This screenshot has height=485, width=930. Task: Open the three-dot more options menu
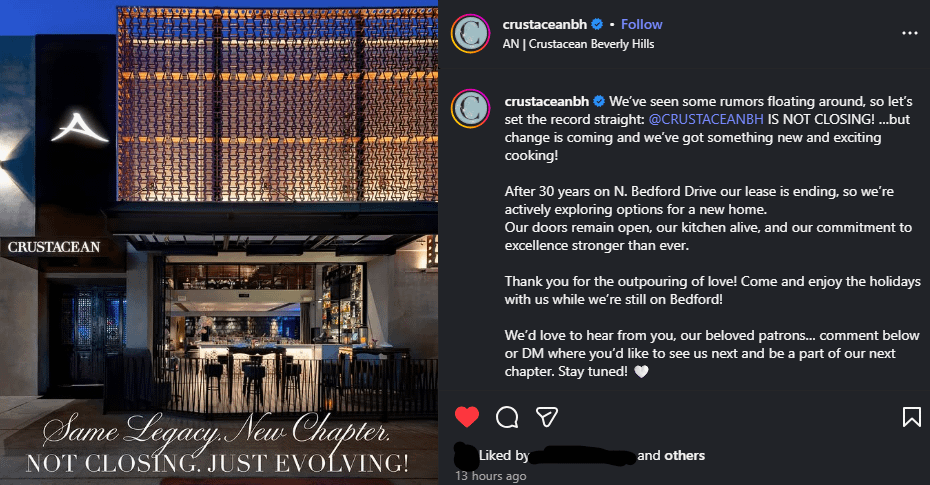[x=909, y=33]
